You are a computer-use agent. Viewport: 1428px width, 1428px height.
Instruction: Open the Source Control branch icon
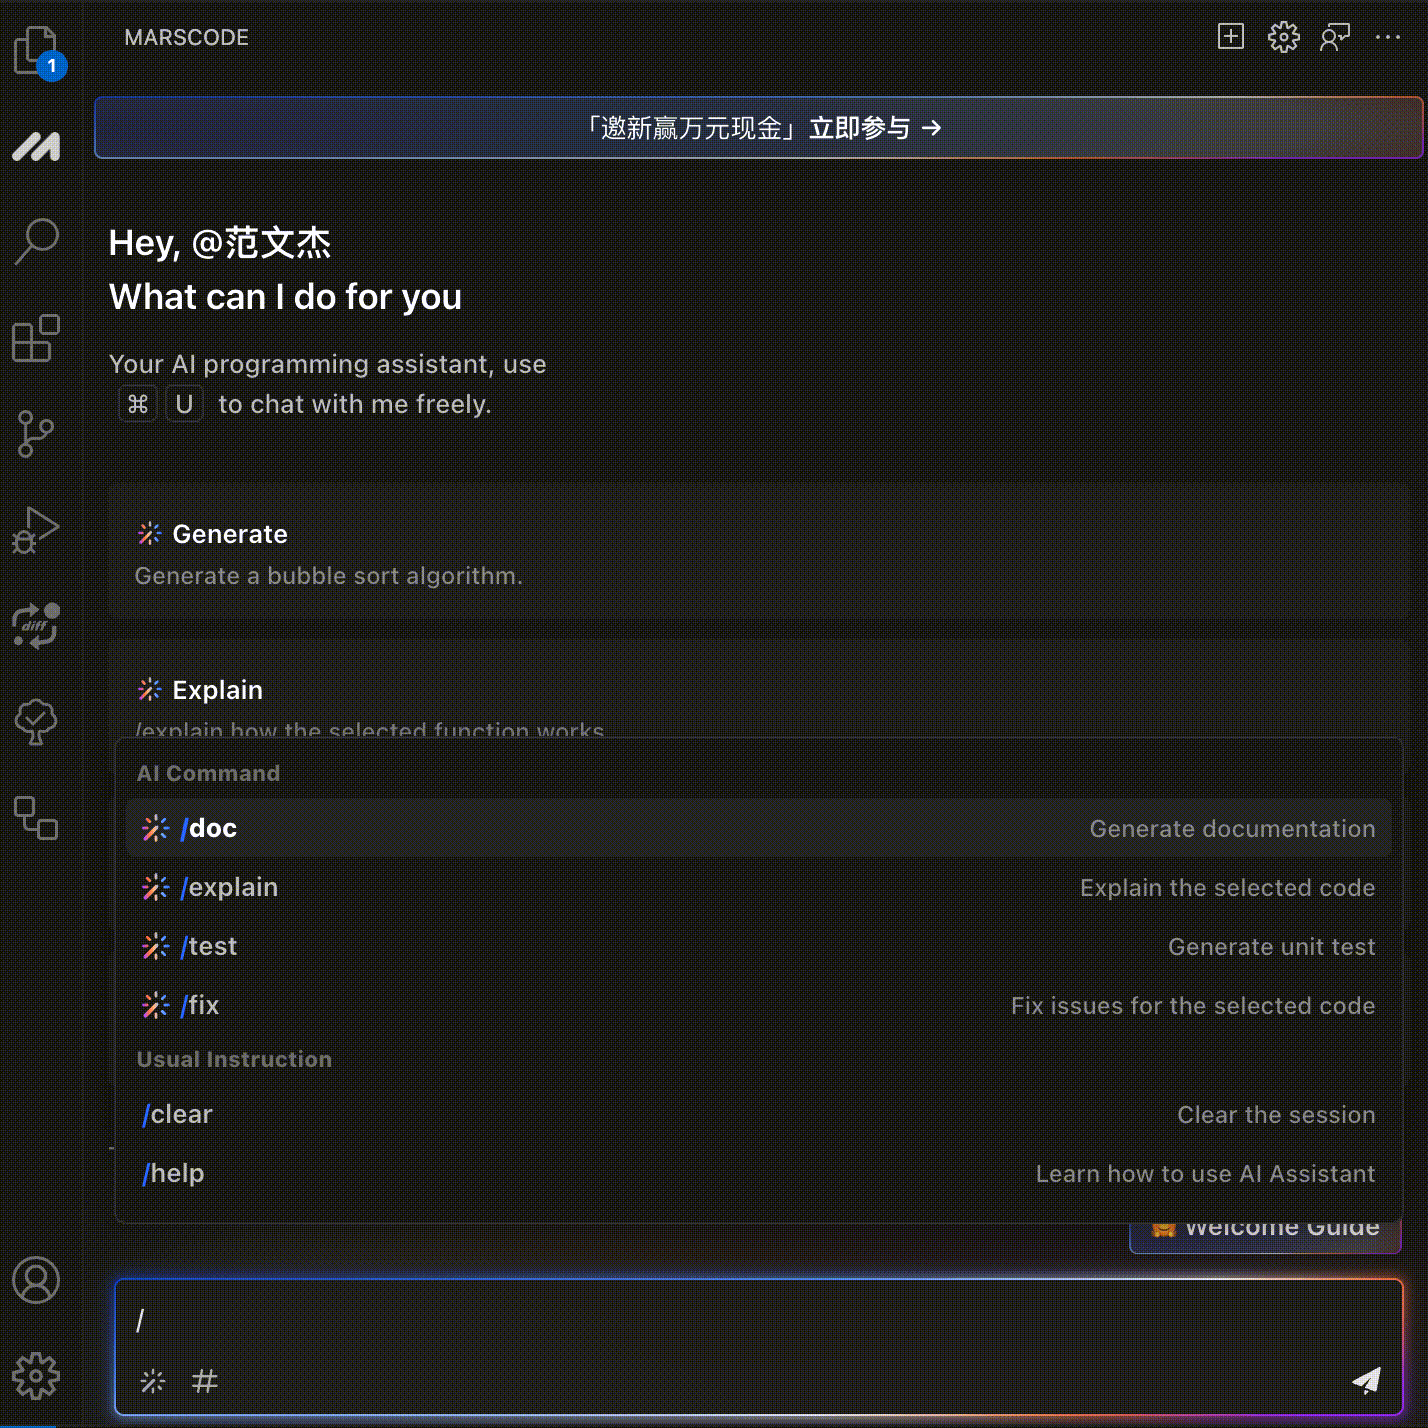point(36,434)
